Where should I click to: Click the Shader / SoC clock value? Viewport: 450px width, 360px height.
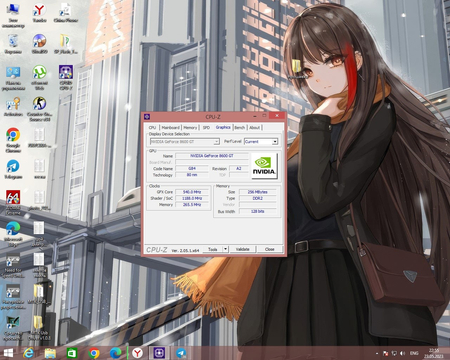[x=192, y=198]
